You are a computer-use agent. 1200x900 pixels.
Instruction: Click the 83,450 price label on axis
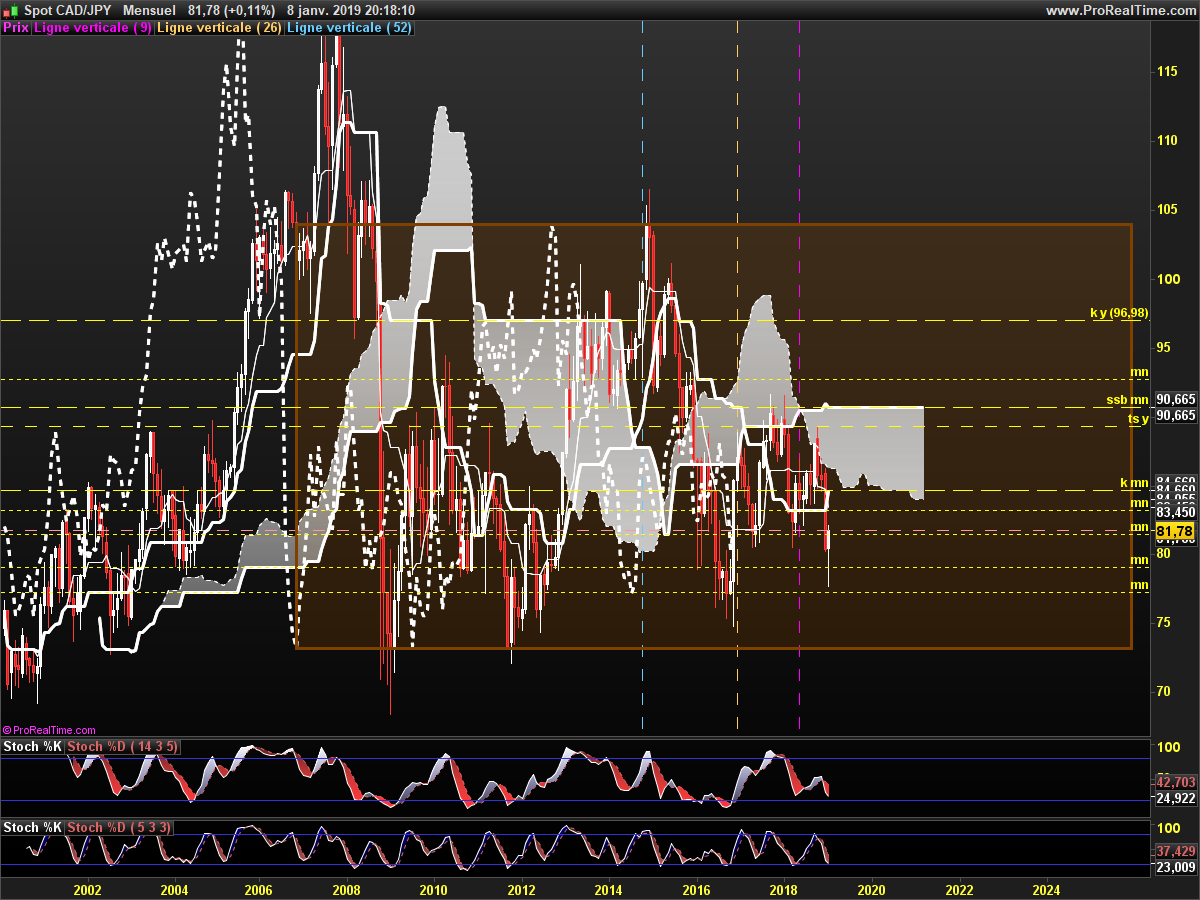[x=1175, y=511]
